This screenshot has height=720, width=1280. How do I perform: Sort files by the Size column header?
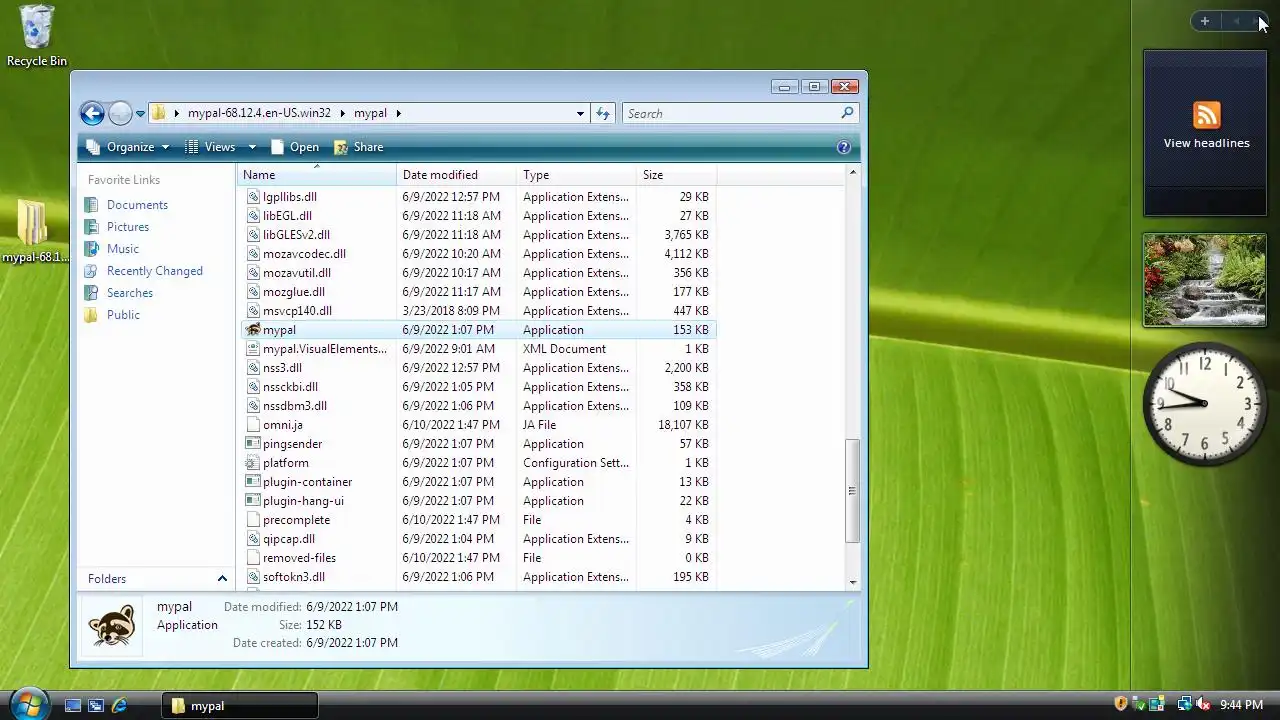tap(676, 175)
